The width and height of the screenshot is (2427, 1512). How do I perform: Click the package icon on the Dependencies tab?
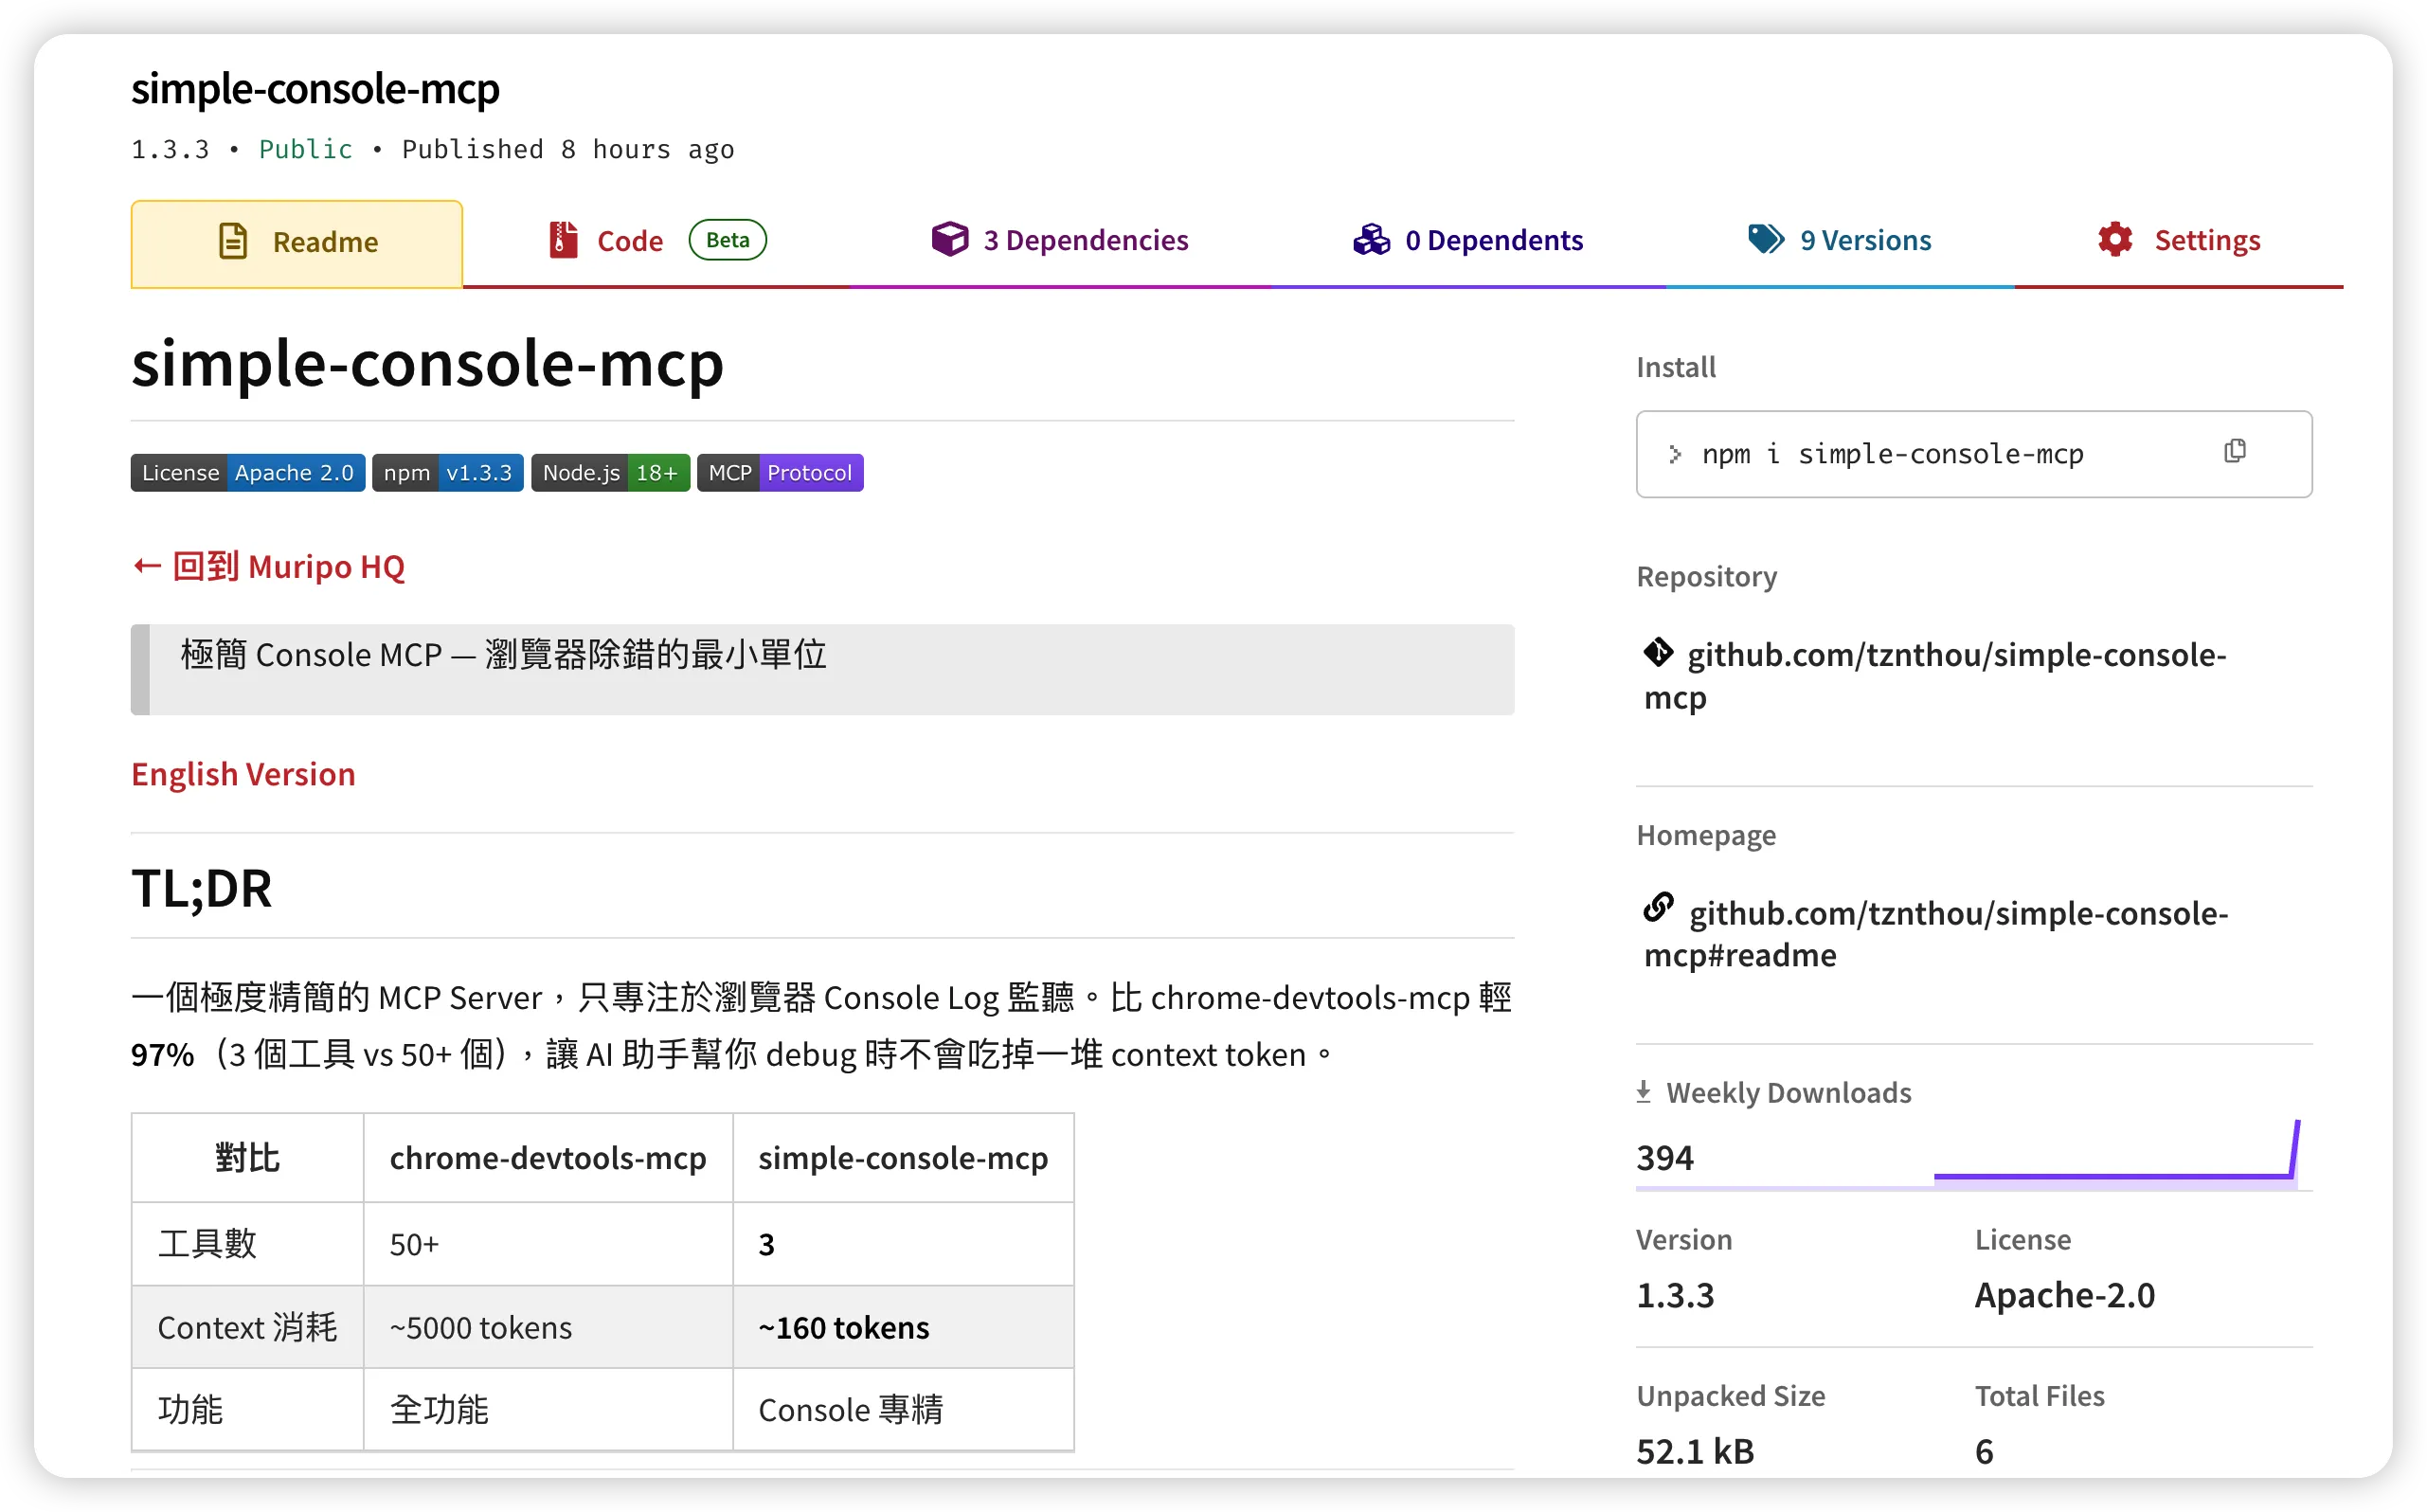point(949,239)
